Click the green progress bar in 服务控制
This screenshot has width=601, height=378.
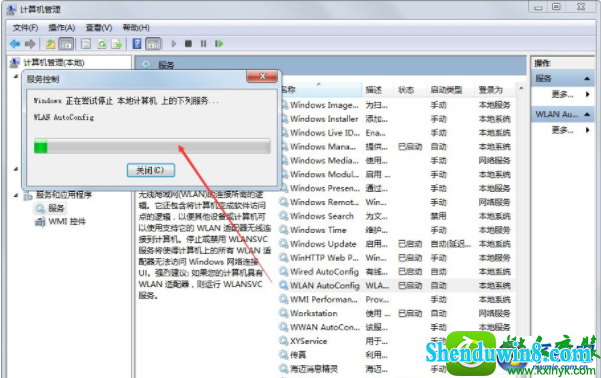click(x=152, y=146)
